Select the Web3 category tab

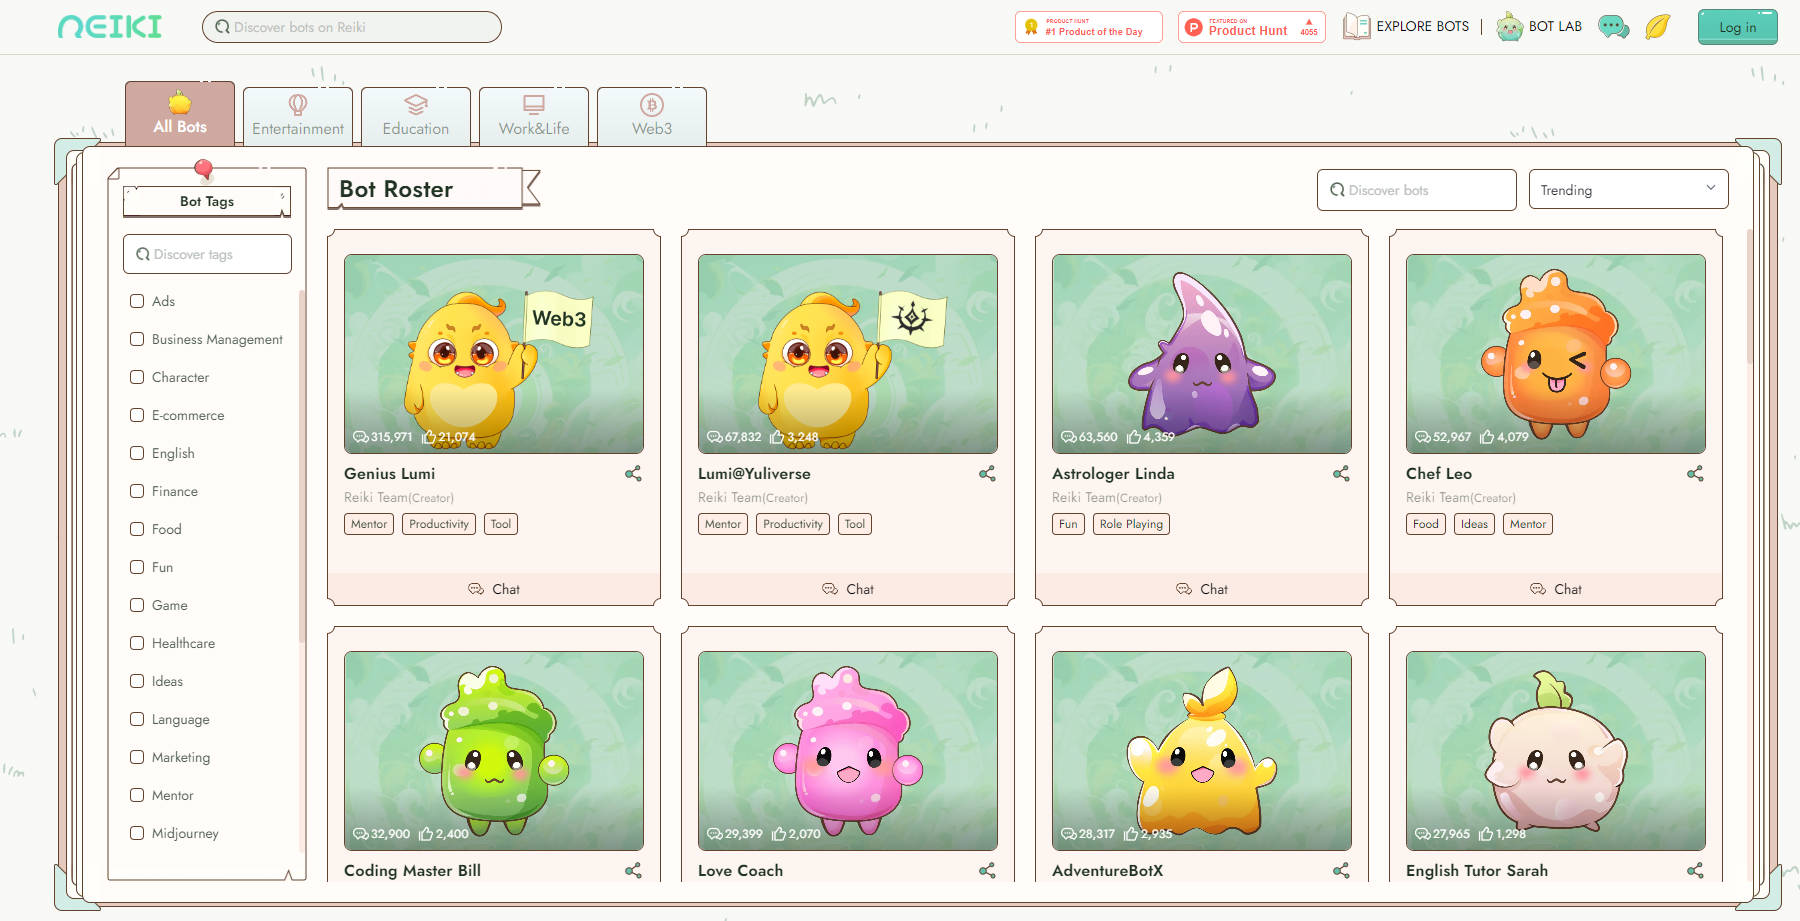tap(651, 116)
